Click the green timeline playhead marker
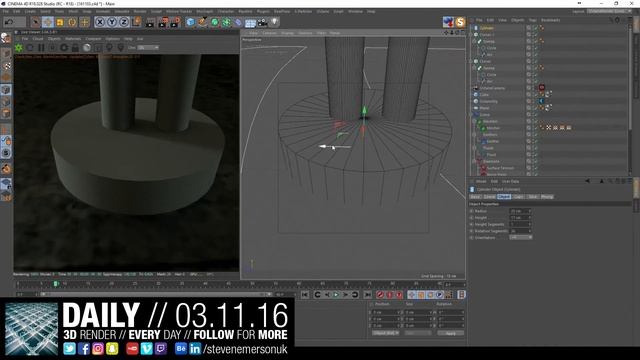The width and height of the screenshot is (640, 360). click(x=56, y=284)
